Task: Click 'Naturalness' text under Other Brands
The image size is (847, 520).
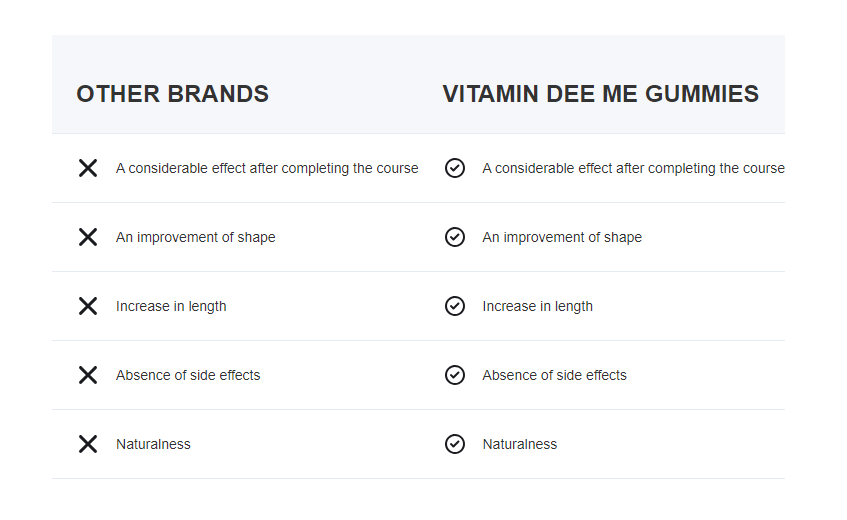Action: coord(153,444)
